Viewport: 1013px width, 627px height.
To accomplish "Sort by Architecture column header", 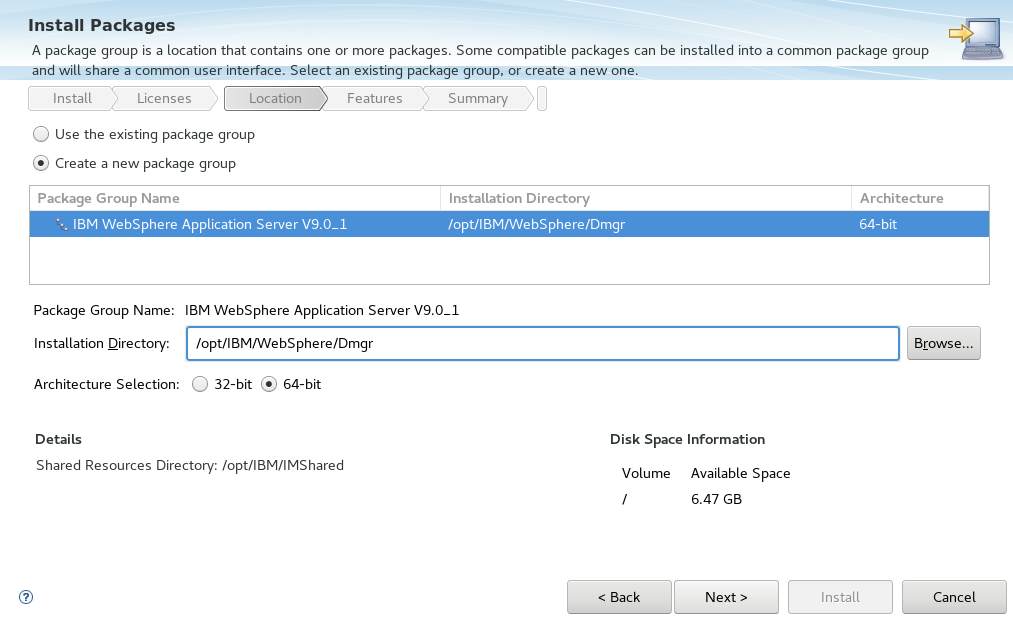I will pyautogui.click(x=920, y=198).
